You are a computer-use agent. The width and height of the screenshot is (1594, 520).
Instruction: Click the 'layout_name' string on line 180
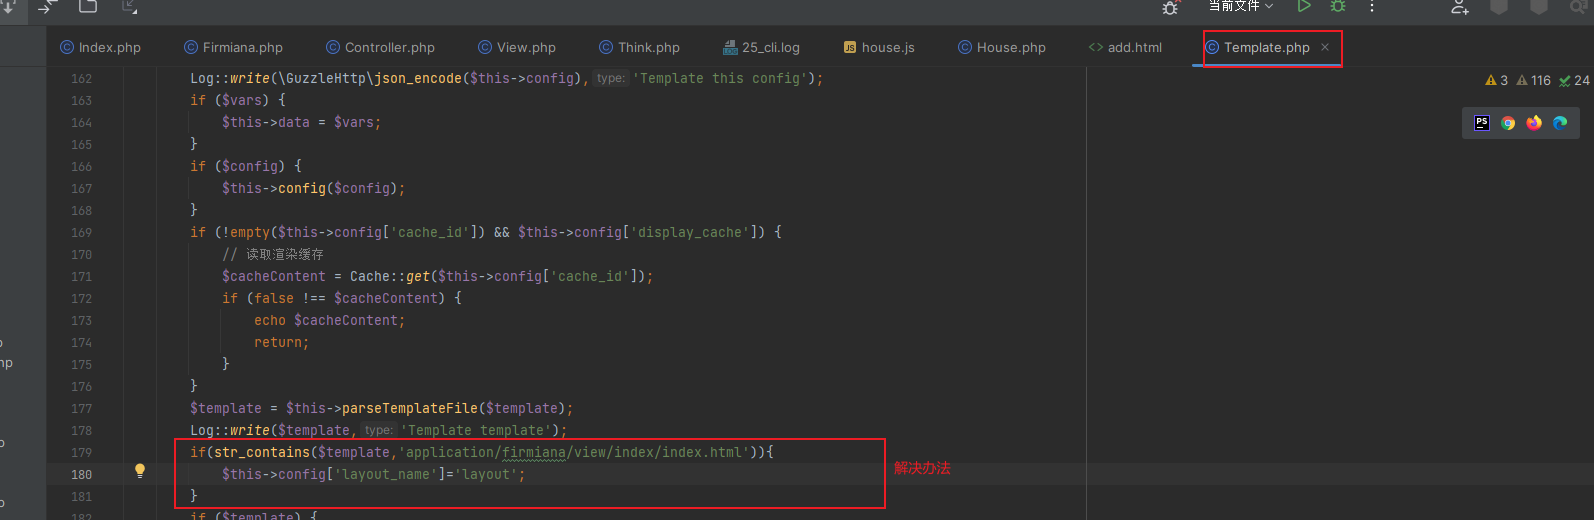[386, 474]
